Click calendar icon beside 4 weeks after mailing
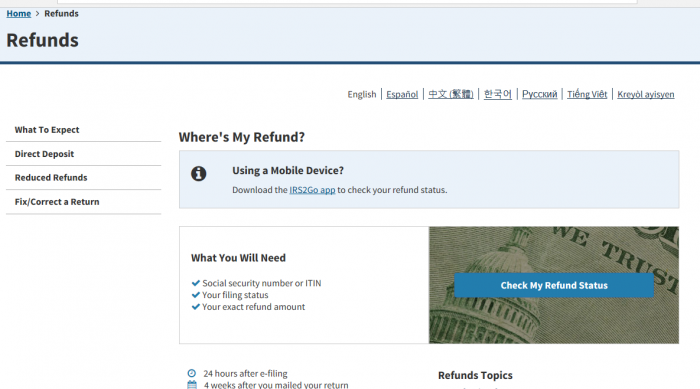Image resolution: width=700 pixels, height=389 pixels. 192,385
